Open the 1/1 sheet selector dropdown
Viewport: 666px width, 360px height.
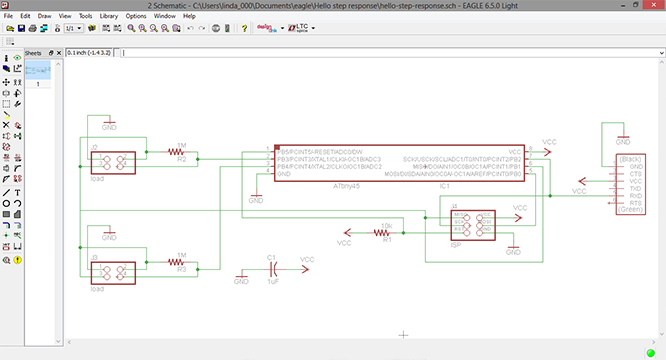(x=74, y=28)
